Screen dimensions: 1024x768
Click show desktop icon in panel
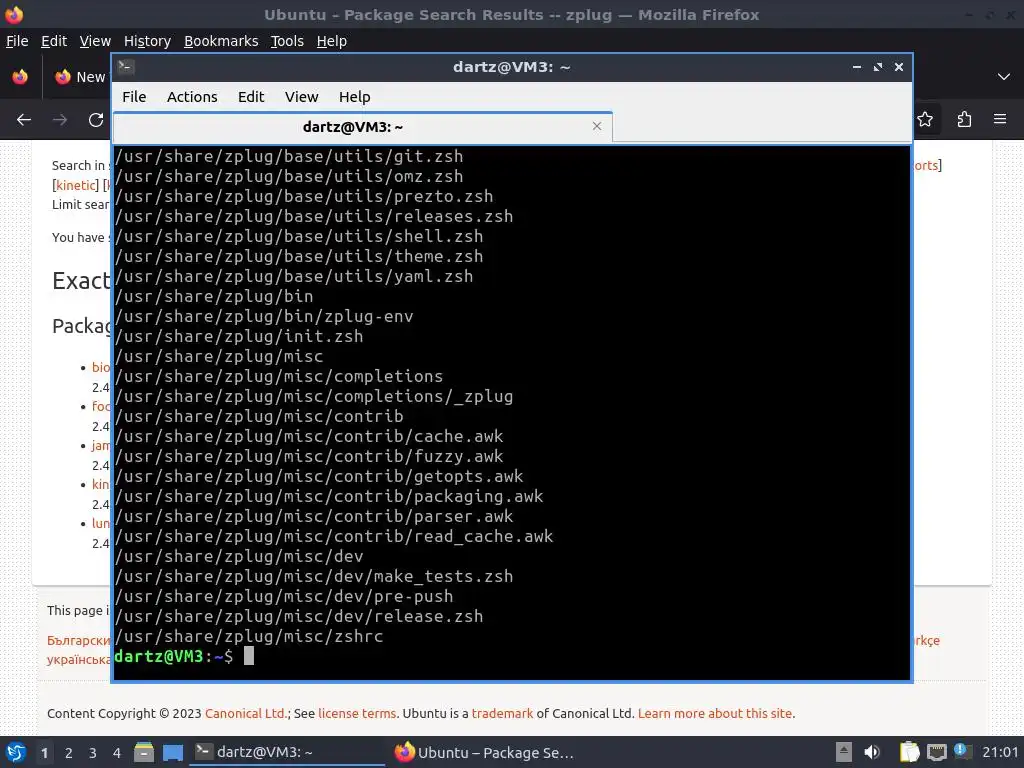tap(173, 752)
